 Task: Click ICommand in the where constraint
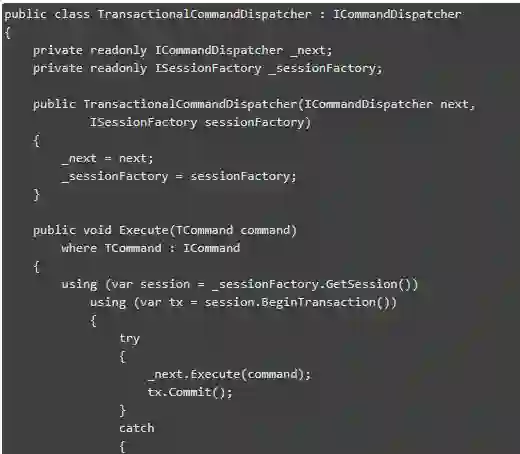212,248
